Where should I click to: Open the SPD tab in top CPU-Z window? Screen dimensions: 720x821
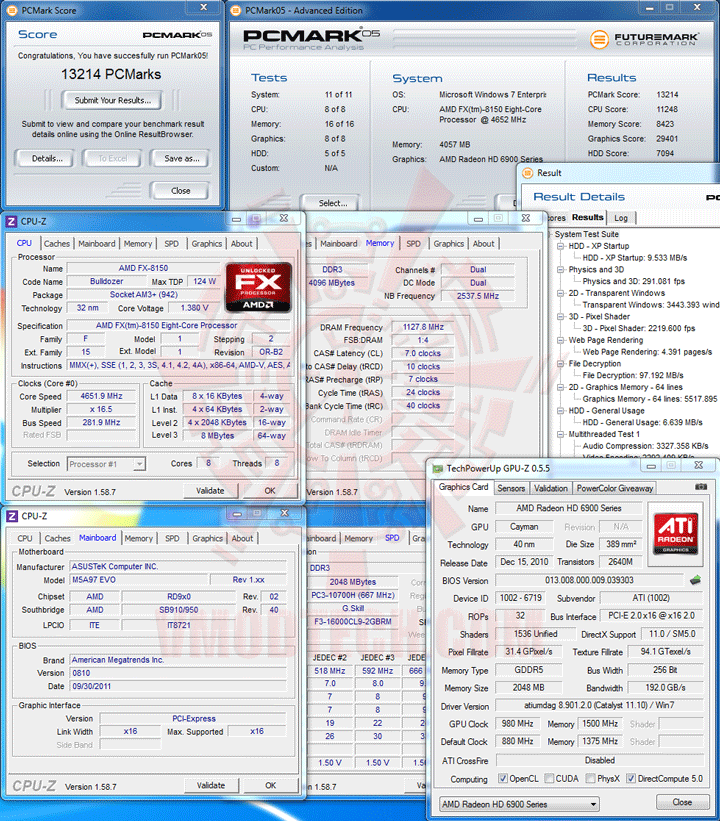coord(171,243)
